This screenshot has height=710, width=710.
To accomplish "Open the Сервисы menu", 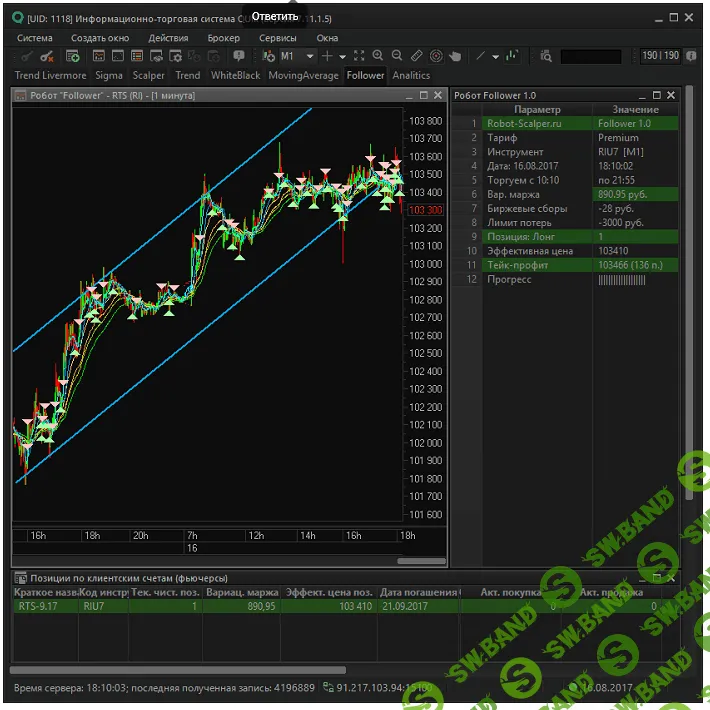I will [277, 38].
